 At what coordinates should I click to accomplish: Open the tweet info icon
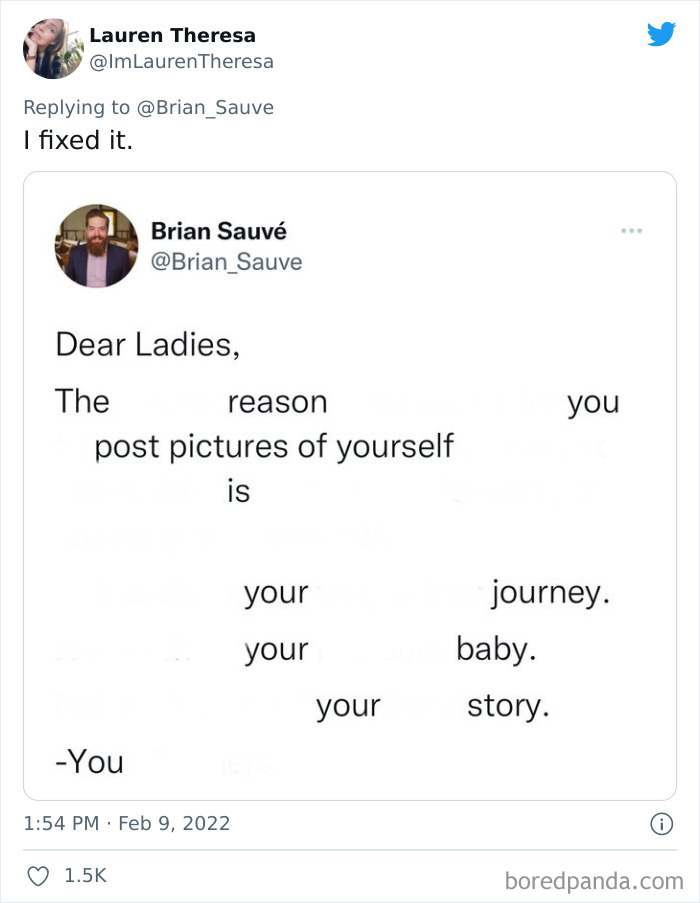coord(661,823)
